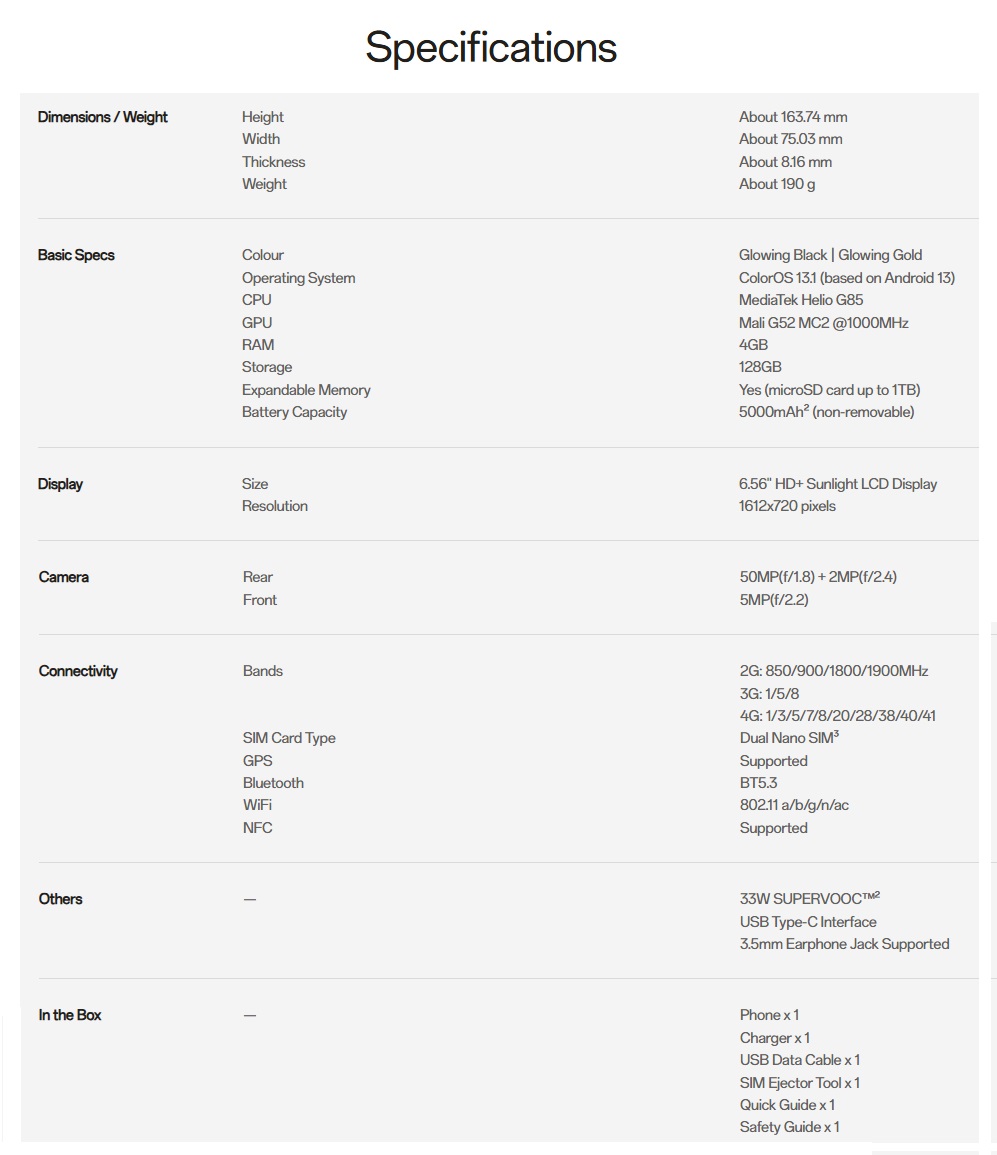997x1155 pixels.
Task: Click the 5000mAh battery capacity value
Action: click(826, 412)
